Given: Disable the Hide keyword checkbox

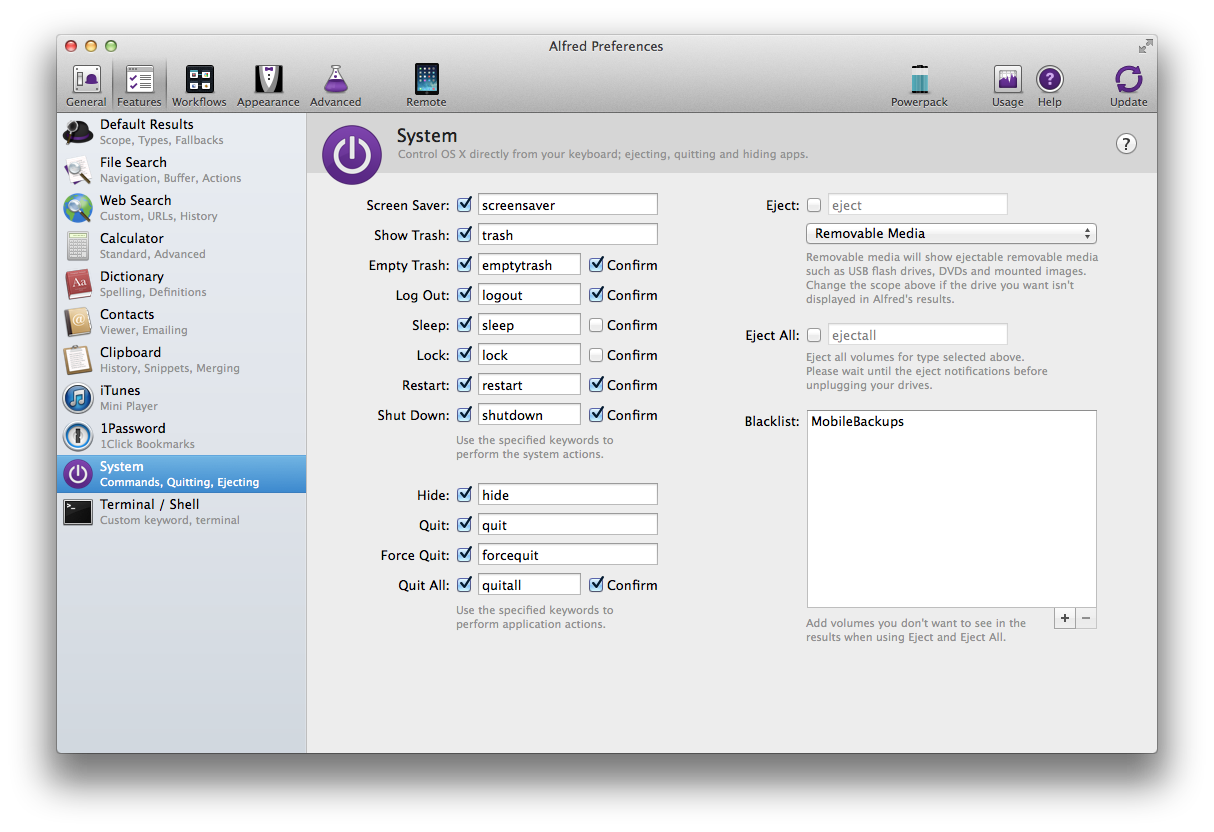Looking at the screenshot, I should [x=464, y=495].
